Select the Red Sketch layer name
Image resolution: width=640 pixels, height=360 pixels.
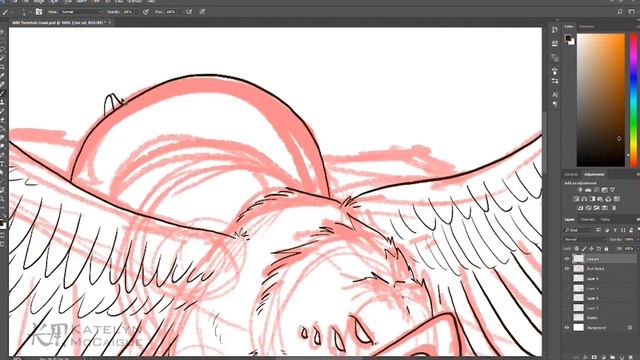tap(595, 269)
